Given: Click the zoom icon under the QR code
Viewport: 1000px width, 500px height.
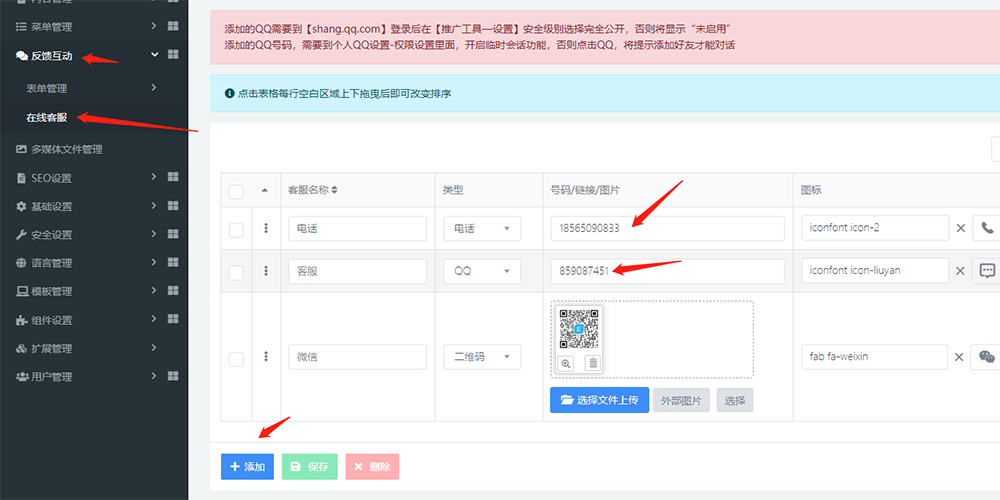Looking at the screenshot, I should tap(566, 363).
